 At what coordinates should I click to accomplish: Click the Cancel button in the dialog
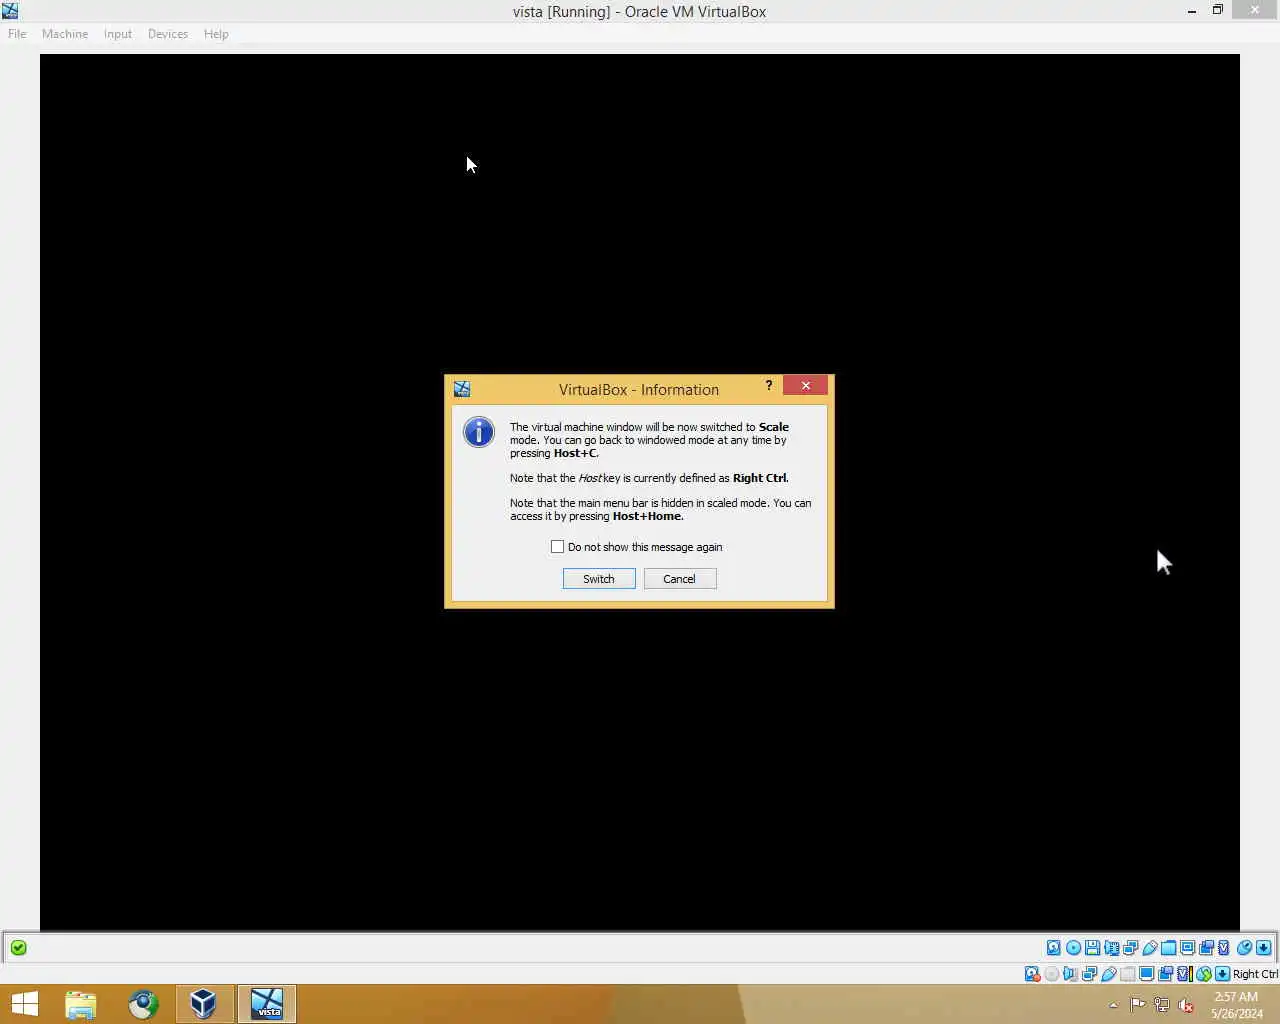coord(680,579)
